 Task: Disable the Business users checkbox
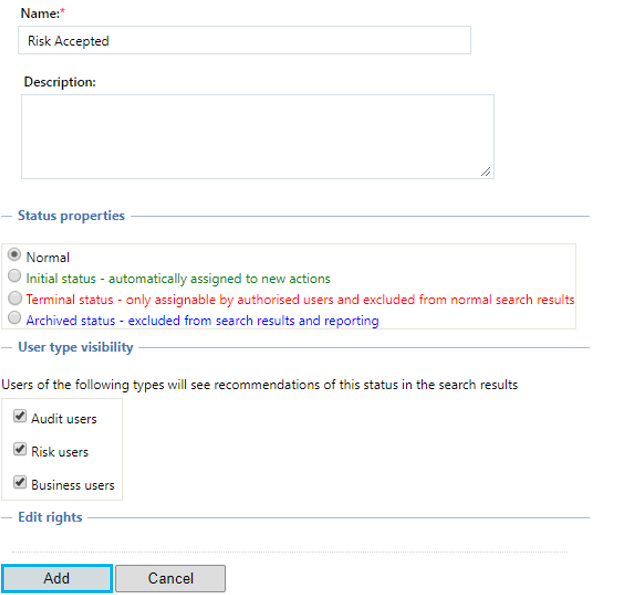pos(20,482)
